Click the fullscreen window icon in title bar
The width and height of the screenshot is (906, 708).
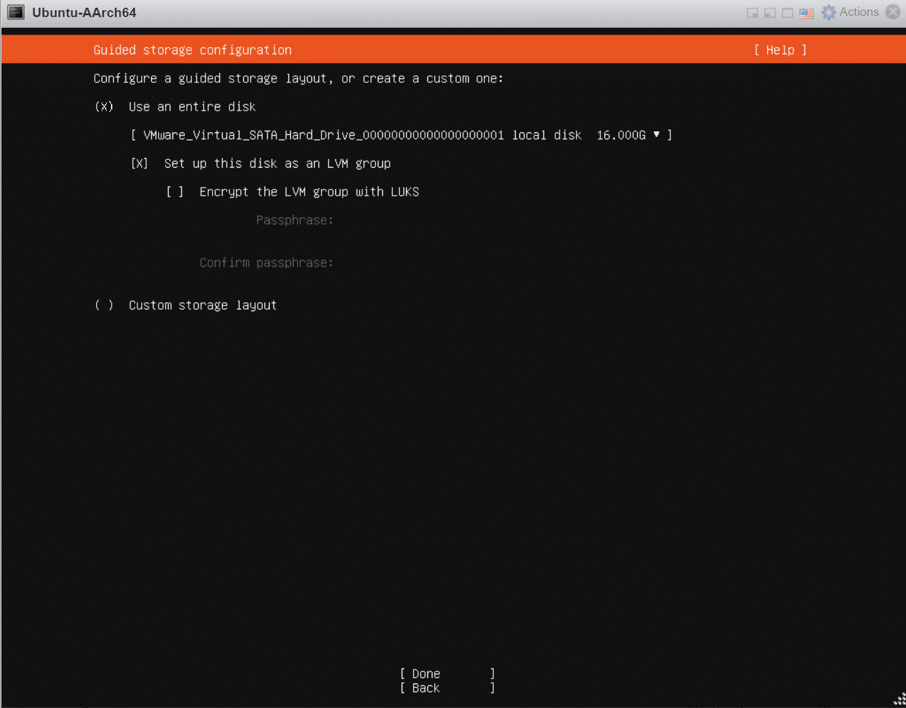tap(787, 13)
